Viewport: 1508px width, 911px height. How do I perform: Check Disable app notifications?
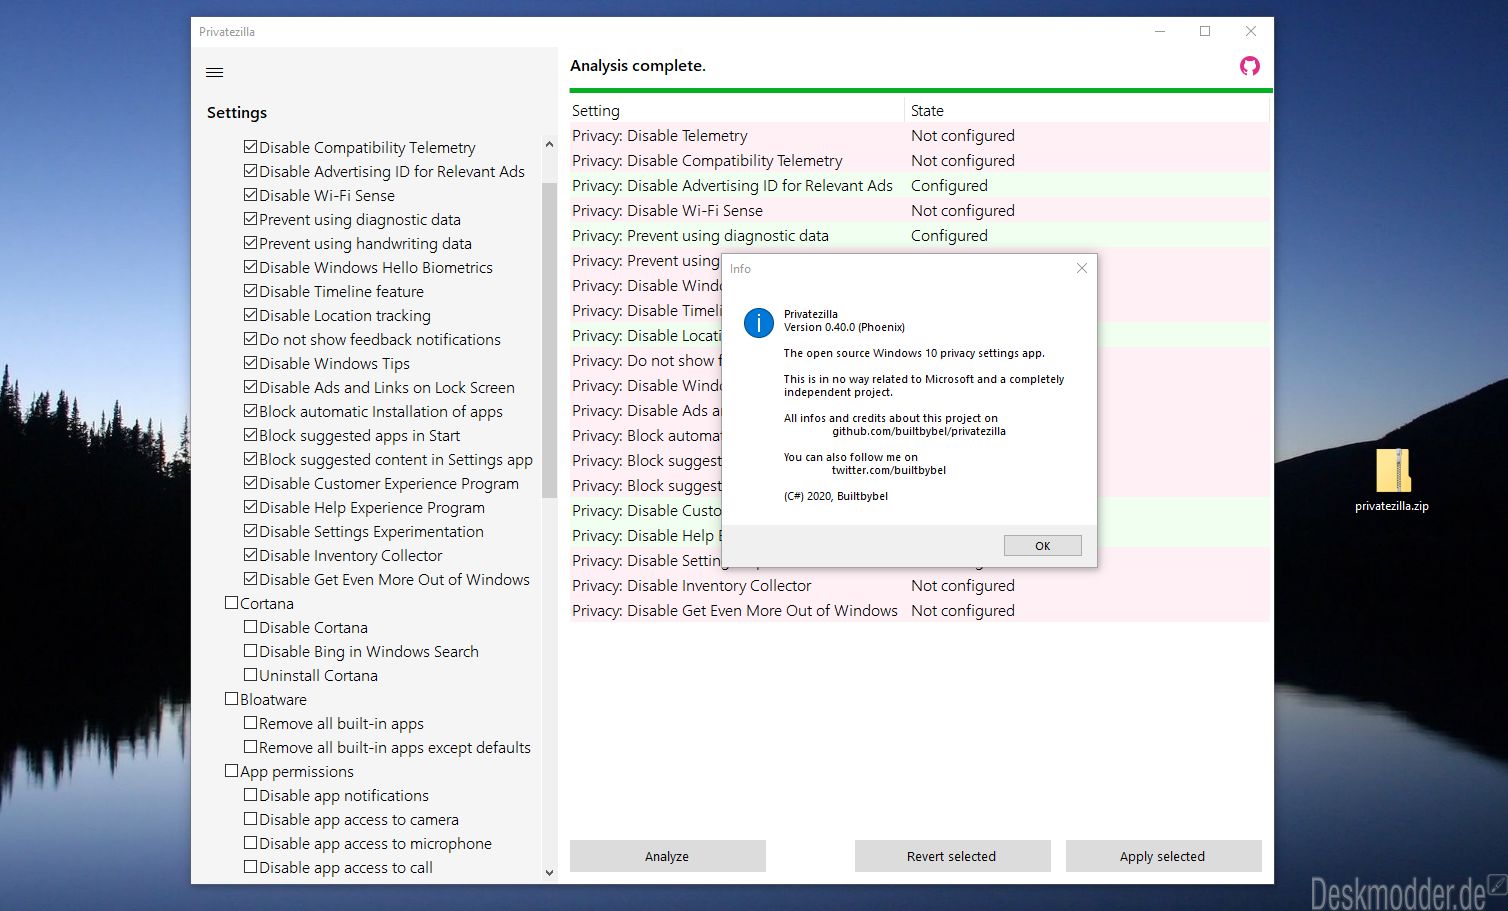coord(251,795)
